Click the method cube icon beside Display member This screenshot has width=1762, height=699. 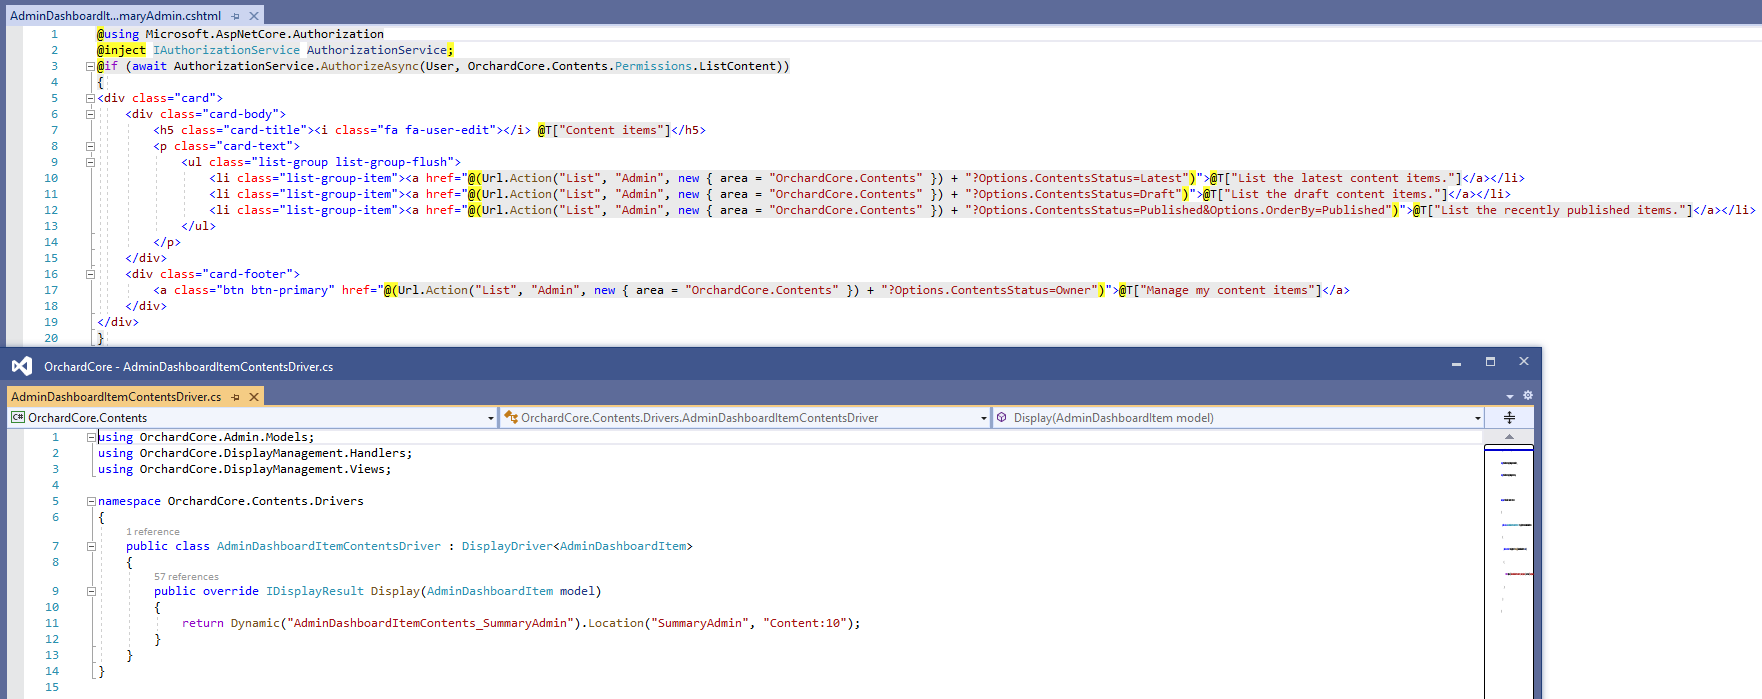point(1001,418)
